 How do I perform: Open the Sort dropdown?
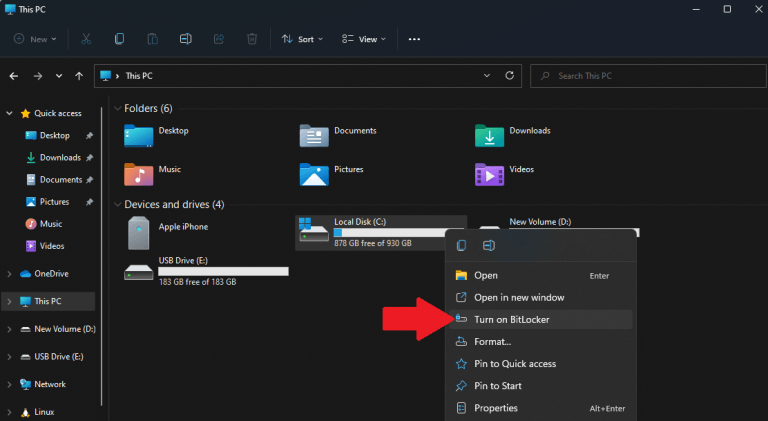click(302, 39)
